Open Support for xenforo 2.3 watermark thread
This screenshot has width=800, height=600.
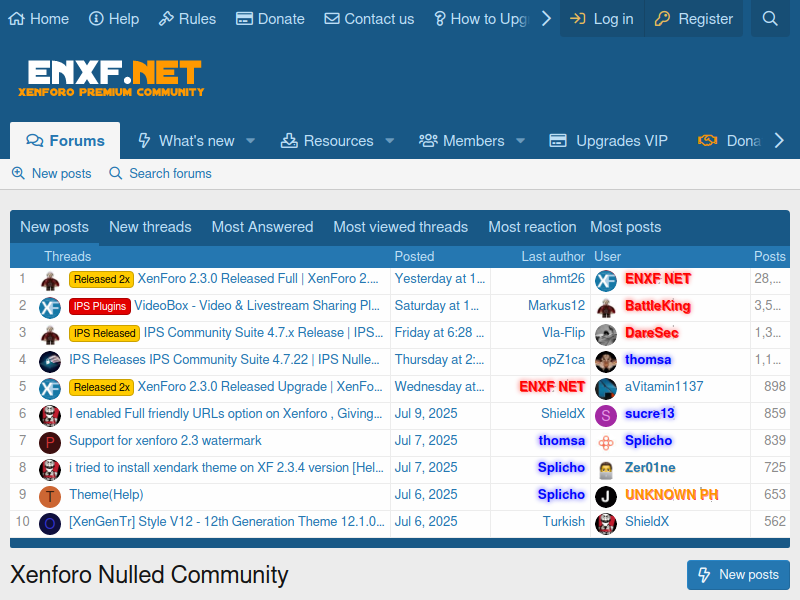pos(165,441)
